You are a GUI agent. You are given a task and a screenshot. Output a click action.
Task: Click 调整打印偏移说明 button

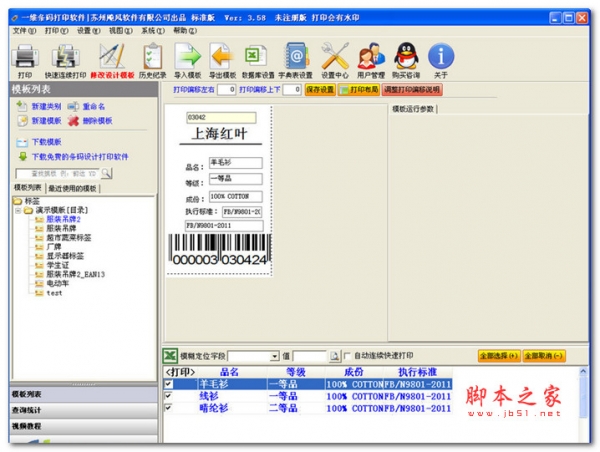point(412,90)
